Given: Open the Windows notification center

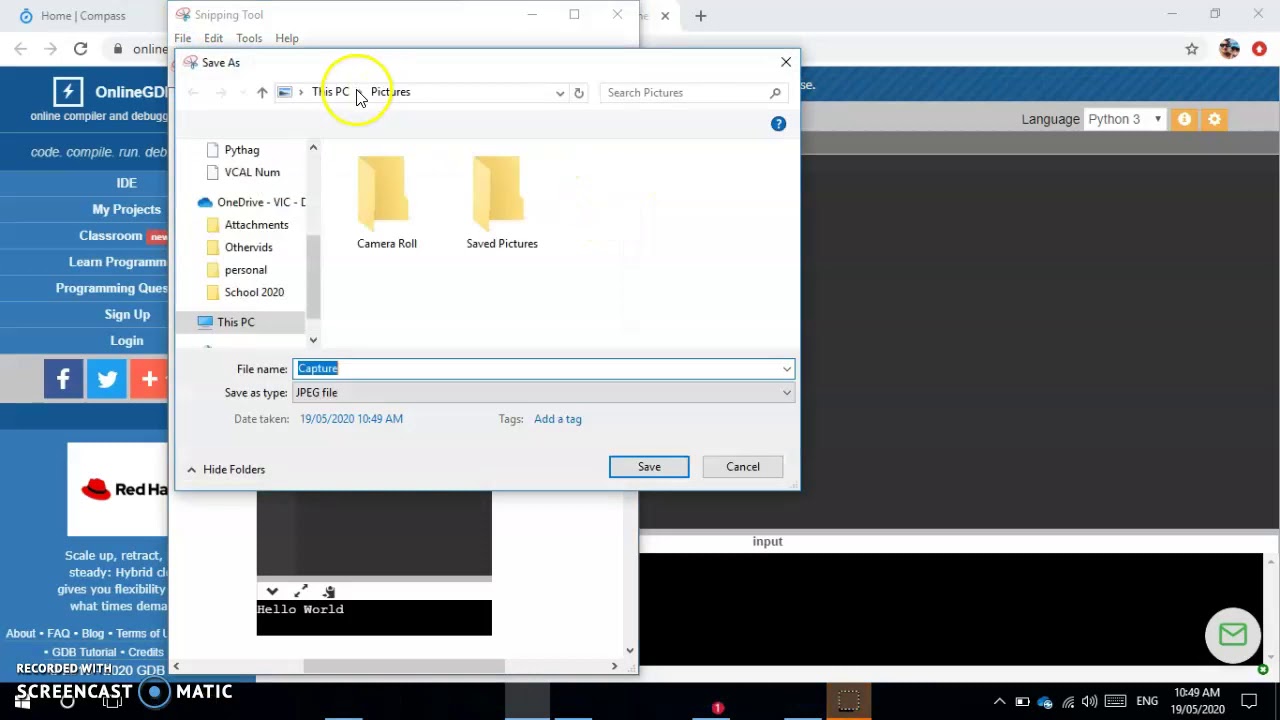Looking at the screenshot, I should pos(1249,701).
